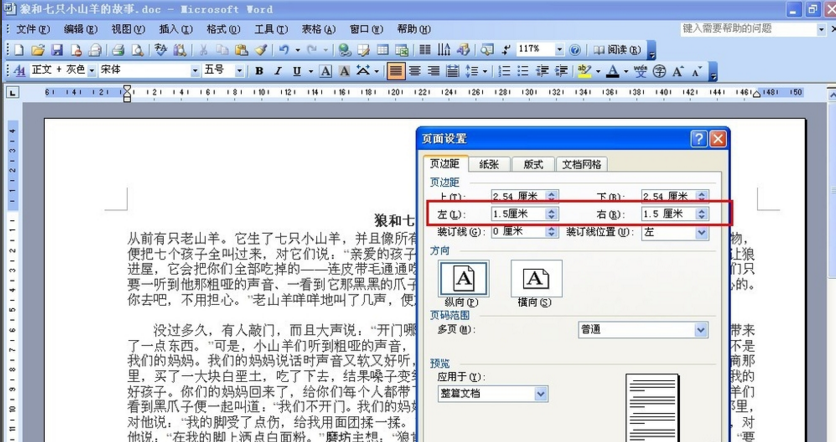Start a numbered list

point(504,70)
